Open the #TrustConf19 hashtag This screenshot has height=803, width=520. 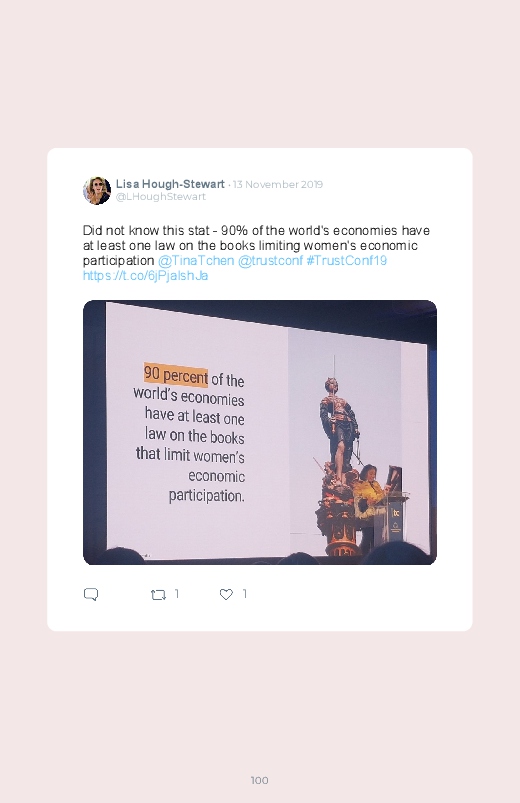346,260
